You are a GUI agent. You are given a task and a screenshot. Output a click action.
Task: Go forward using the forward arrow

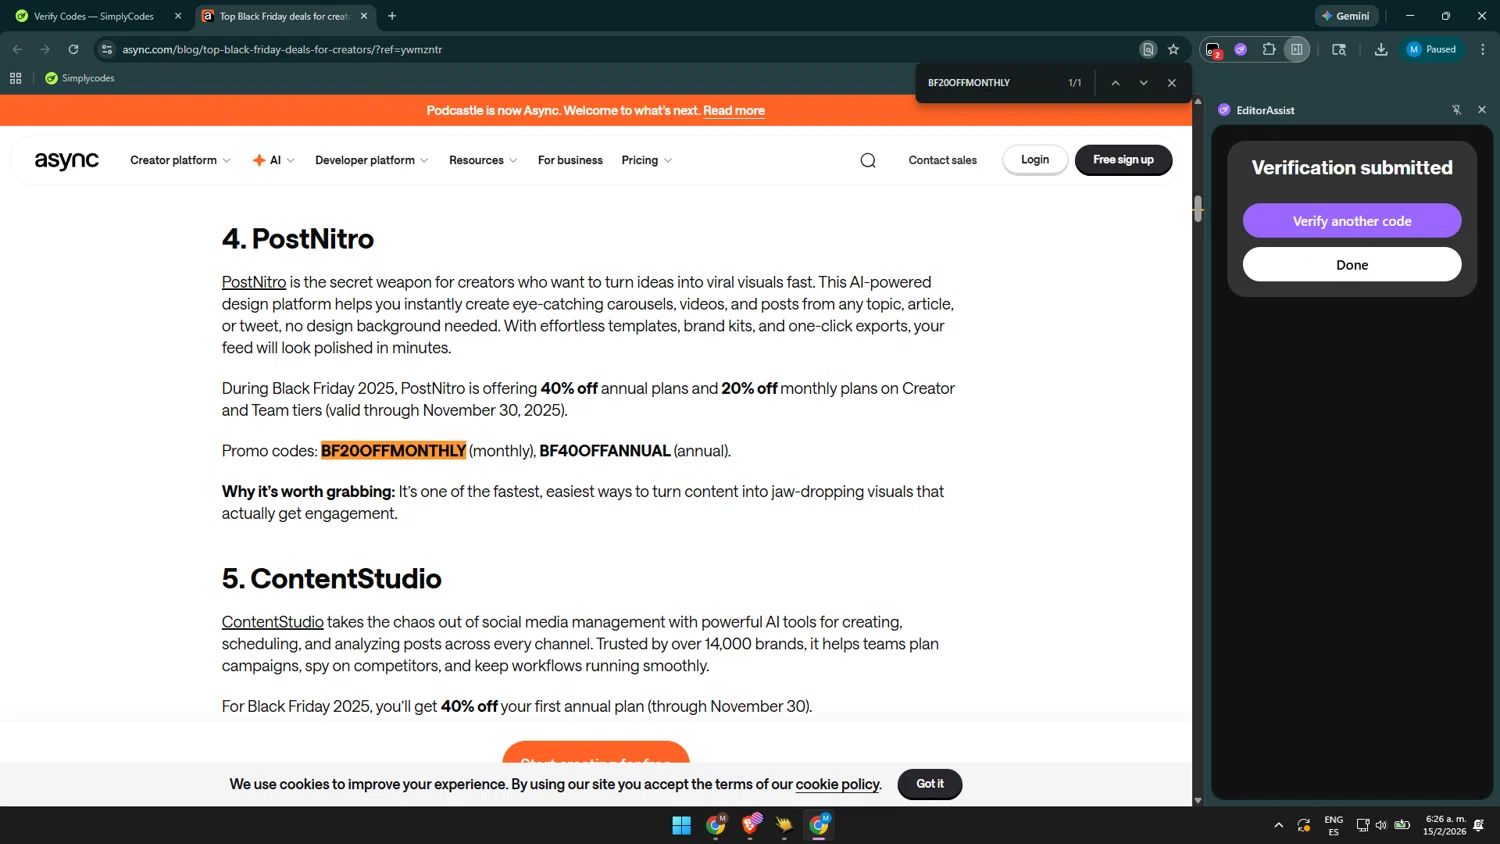coord(45,49)
